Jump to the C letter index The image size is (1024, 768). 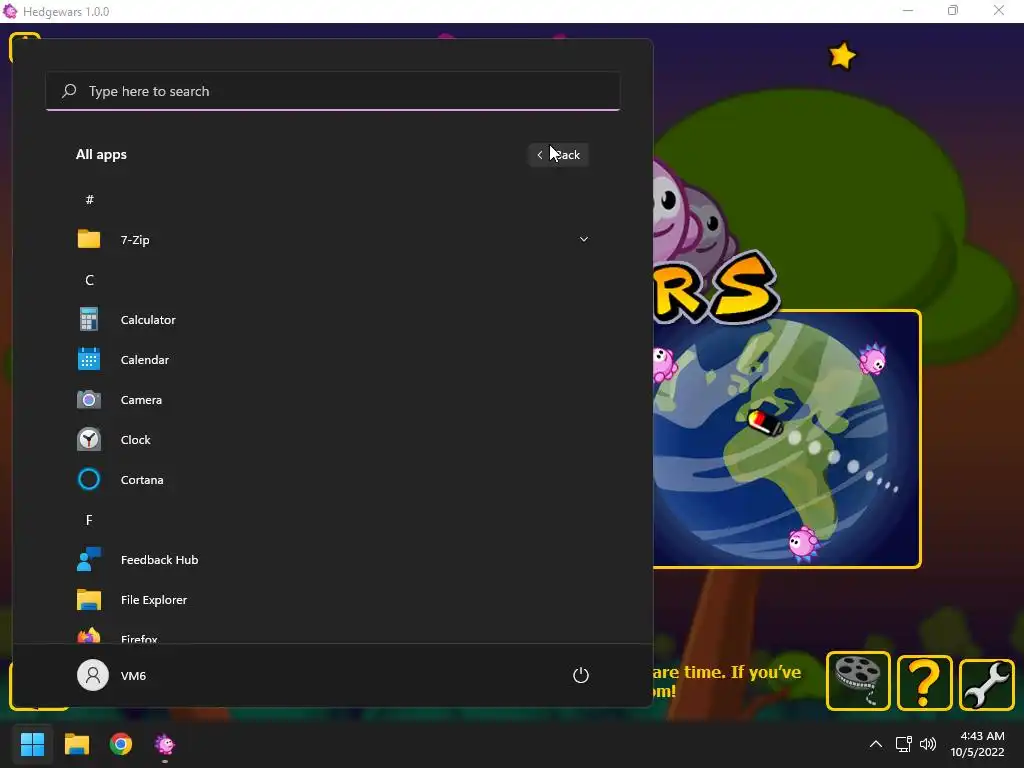coord(89,280)
